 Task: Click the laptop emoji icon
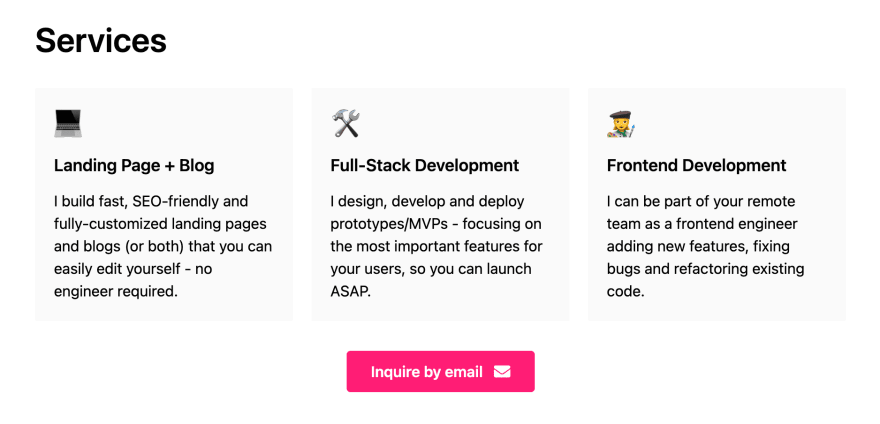68,124
